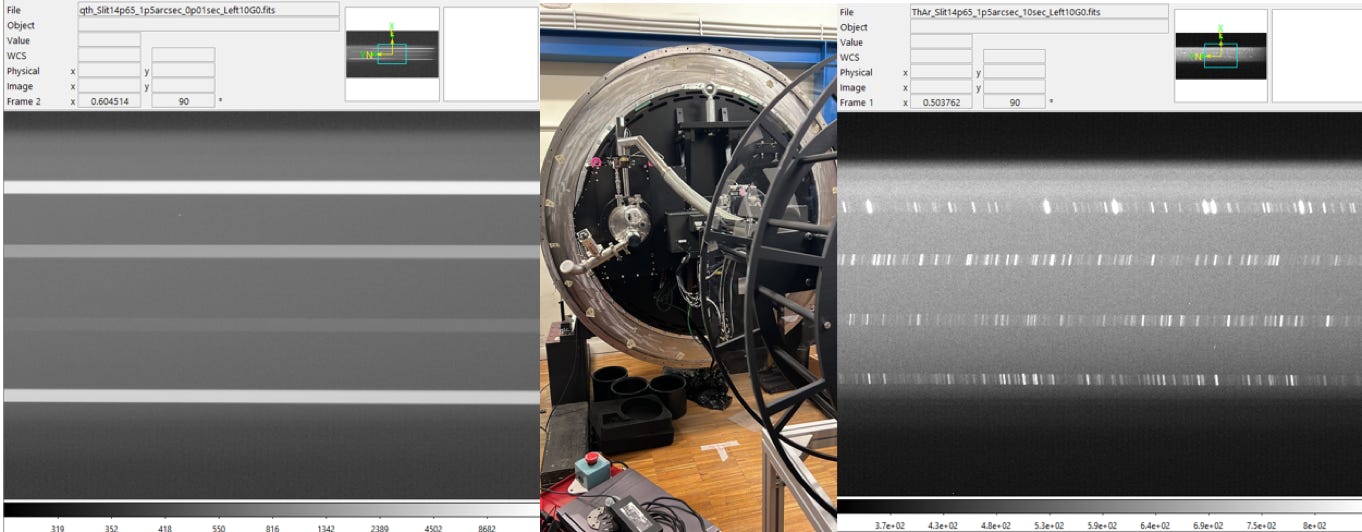Image resolution: width=1362 pixels, height=532 pixels.
Task: Select the Object field in the qth window
Action: (x=208, y=25)
